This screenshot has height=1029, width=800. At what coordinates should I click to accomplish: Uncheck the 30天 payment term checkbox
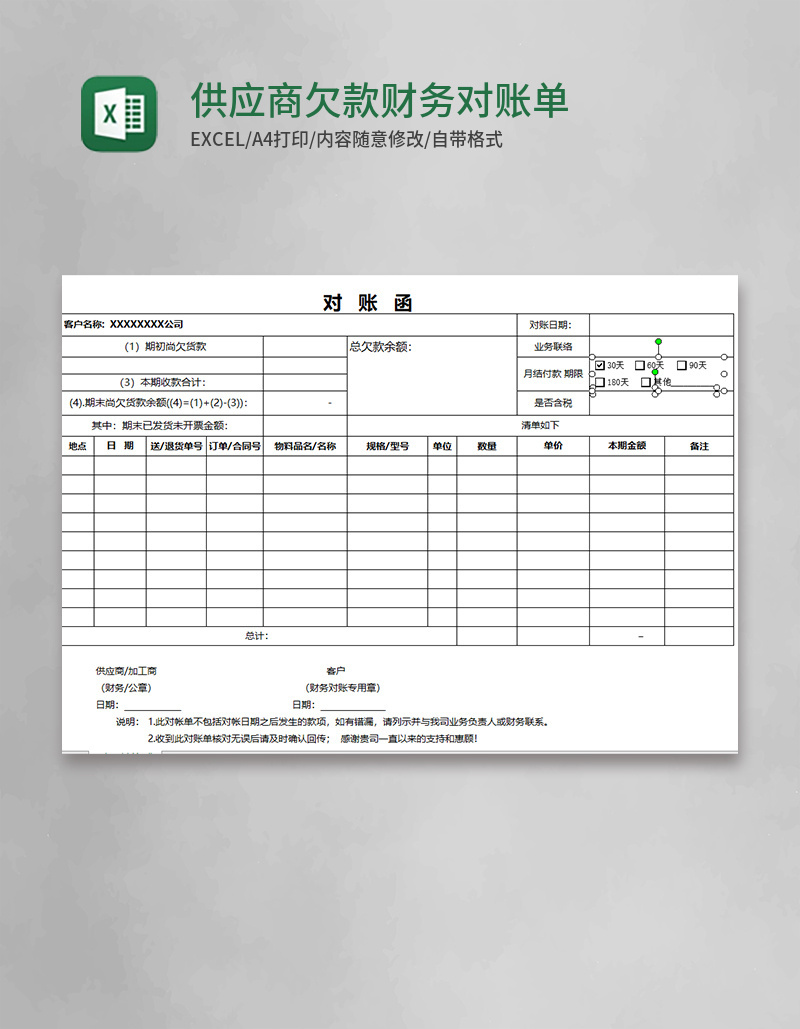[x=599, y=365]
